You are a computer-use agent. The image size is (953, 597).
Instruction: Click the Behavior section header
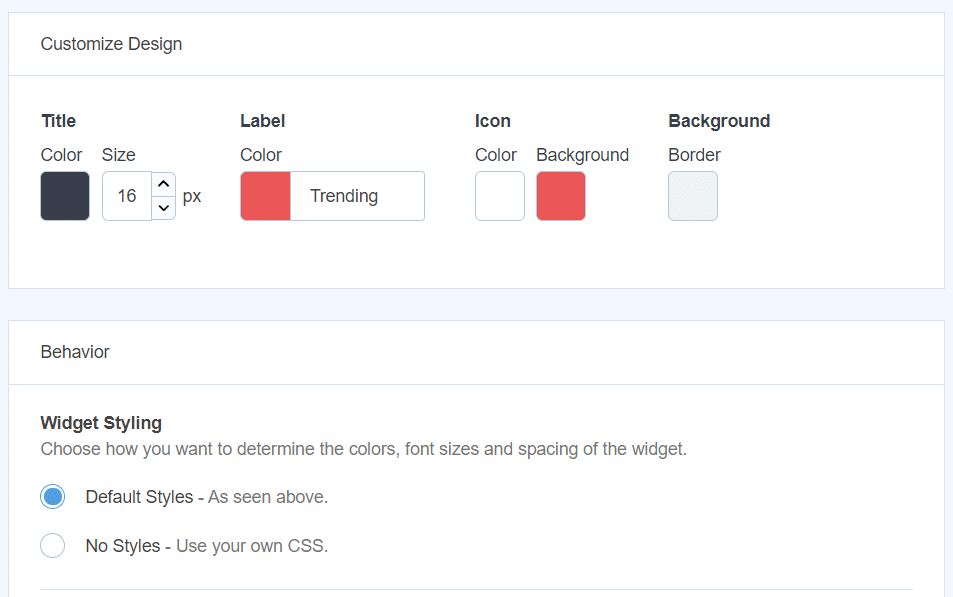point(75,352)
